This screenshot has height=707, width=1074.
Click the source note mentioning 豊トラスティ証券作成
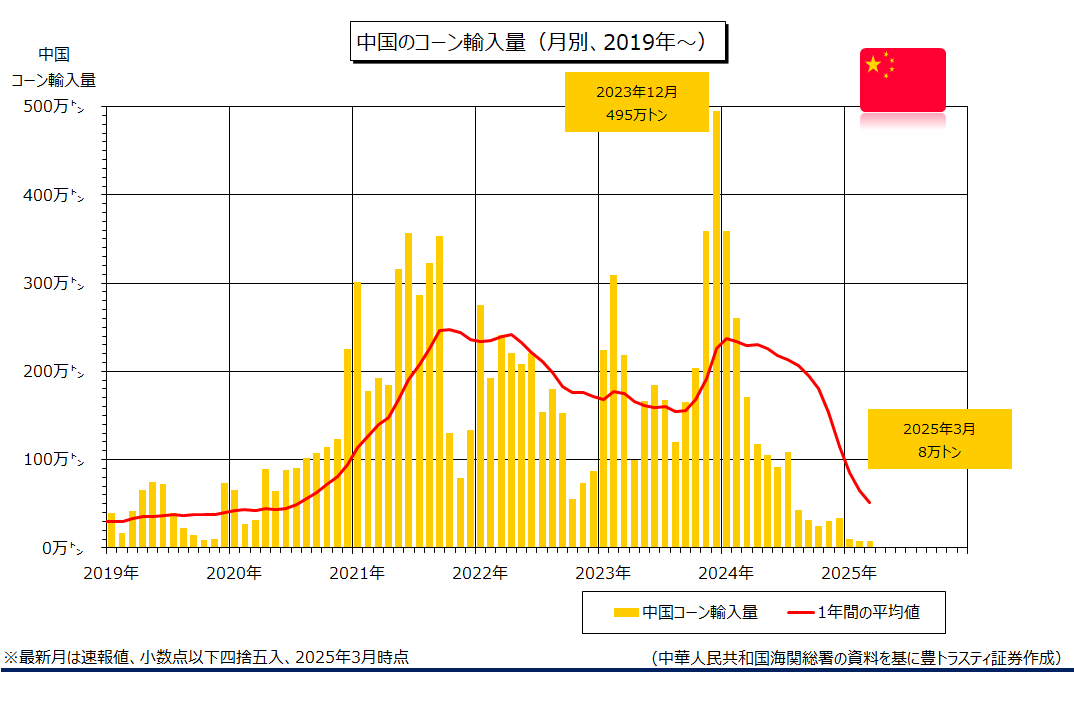(x=856, y=658)
